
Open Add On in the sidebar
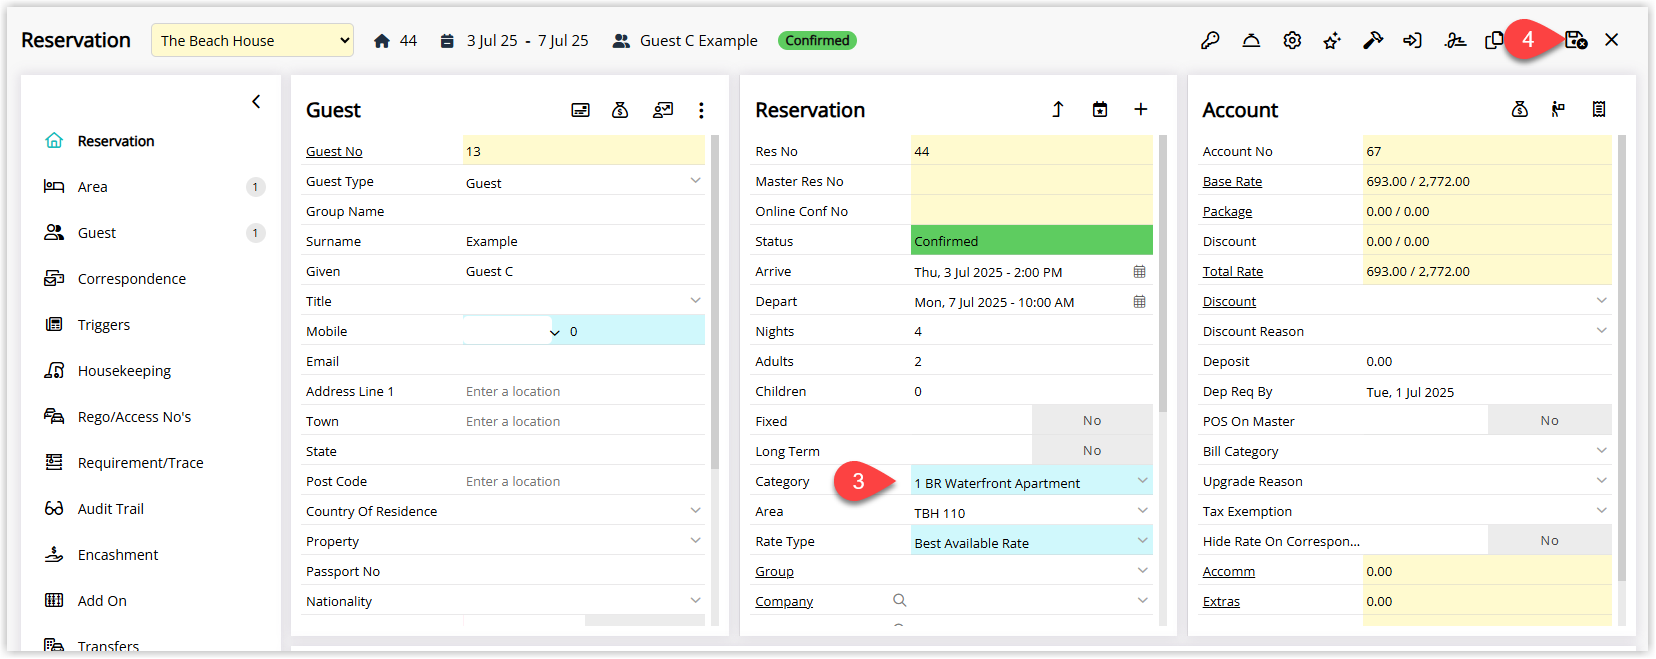point(102,601)
